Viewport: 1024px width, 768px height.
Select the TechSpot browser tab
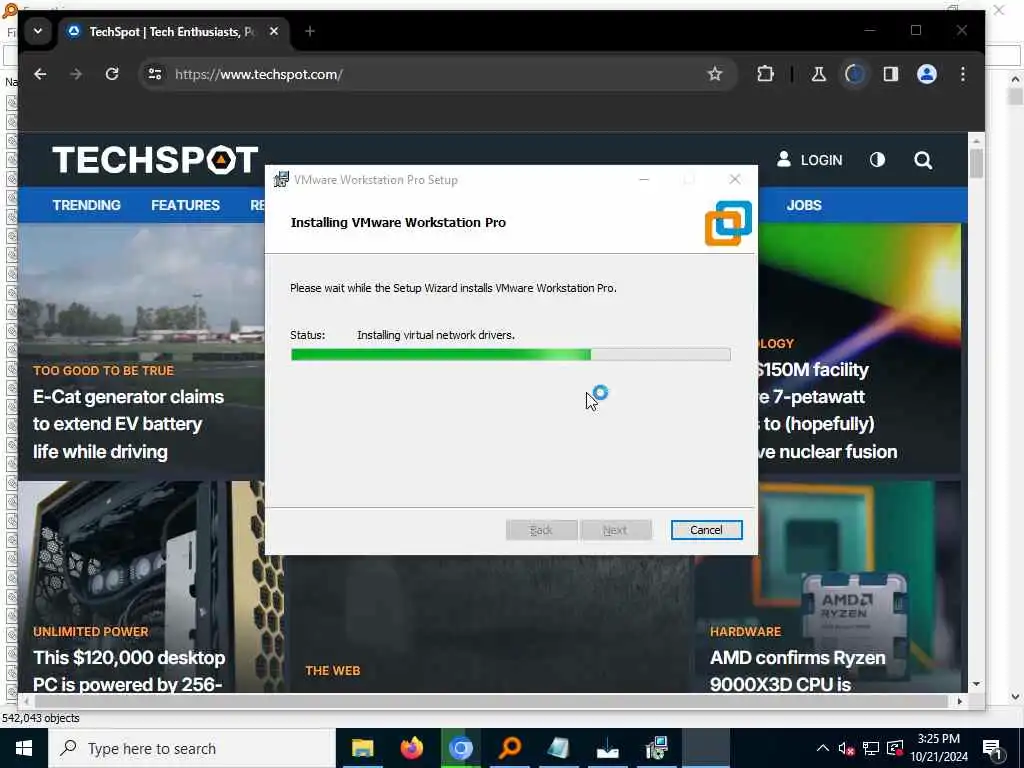click(x=173, y=31)
